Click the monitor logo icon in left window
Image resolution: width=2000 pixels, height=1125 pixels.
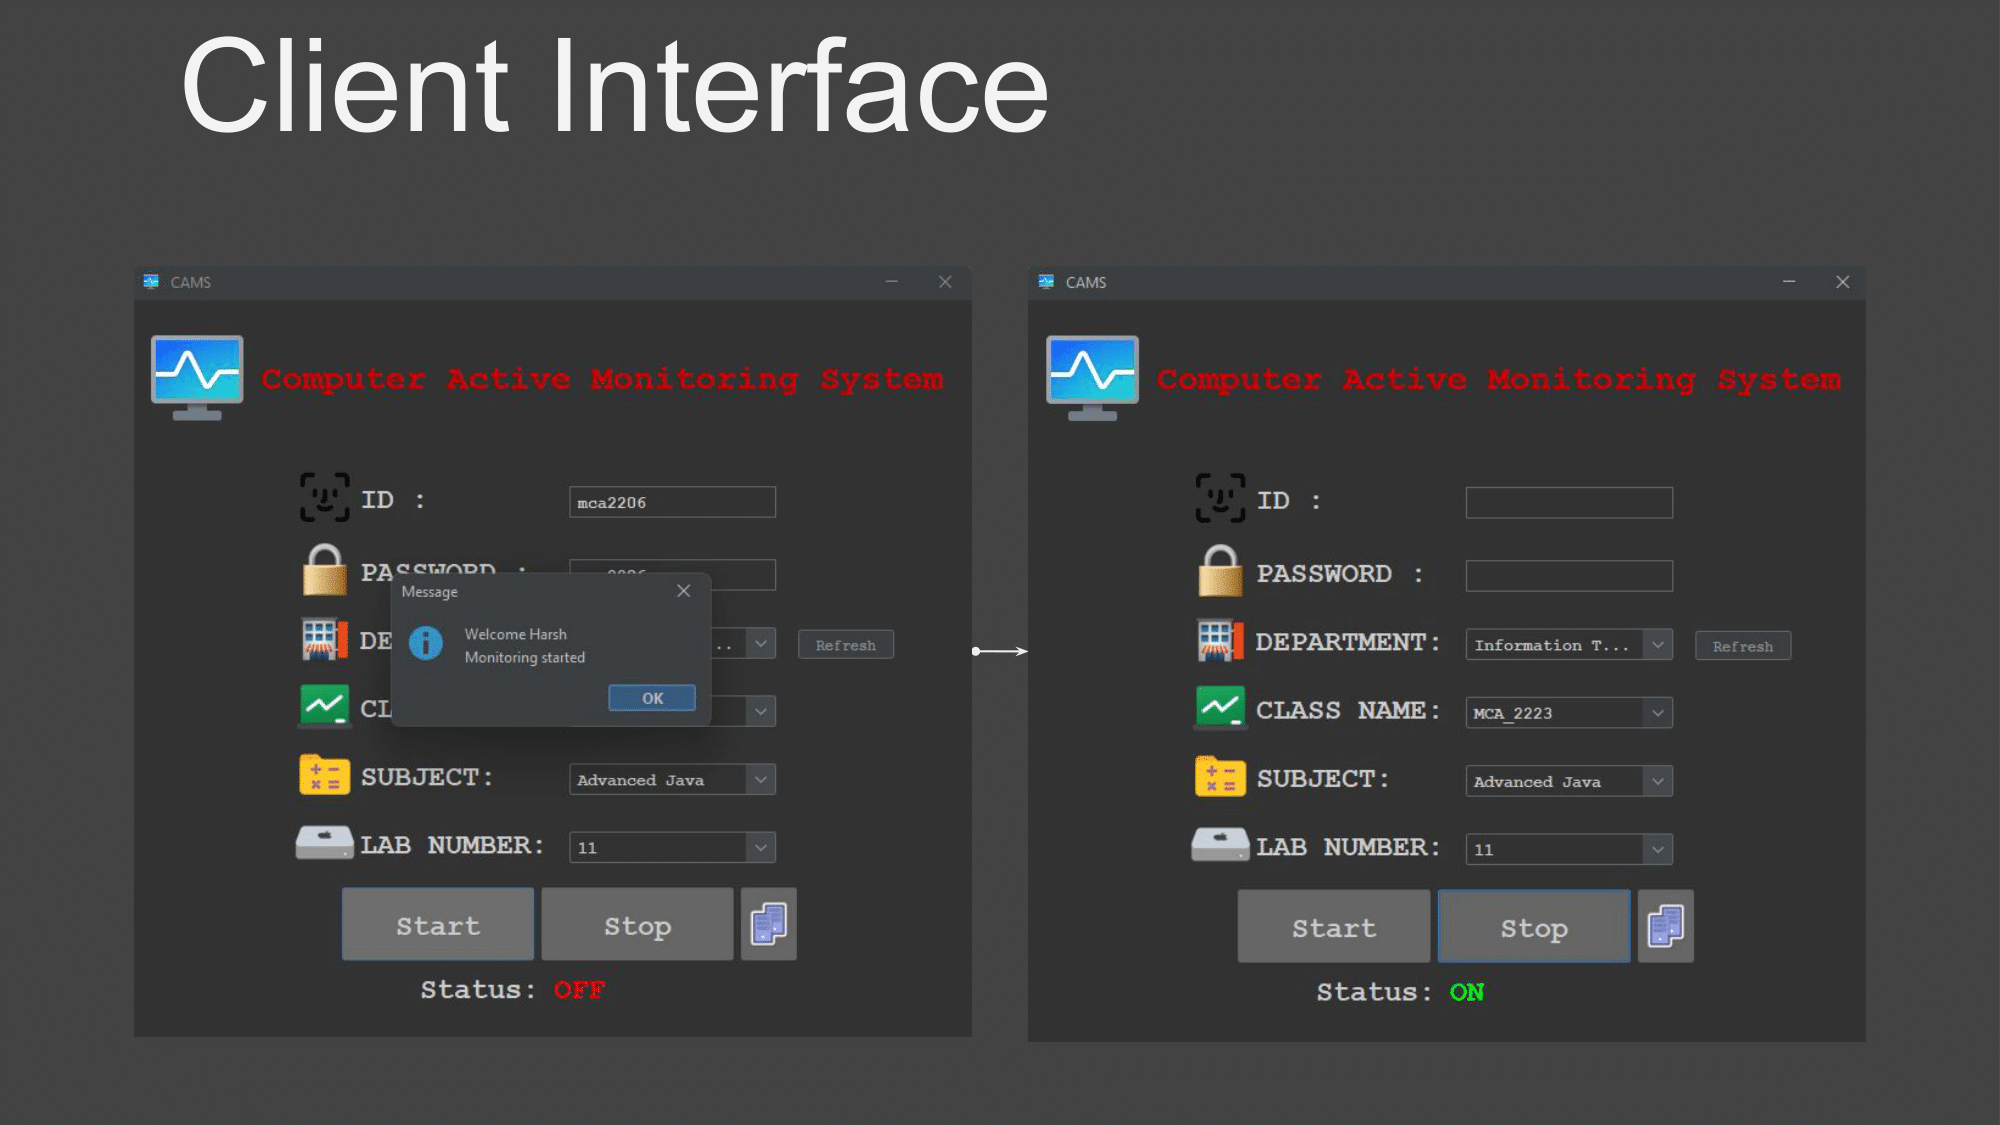(x=197, y=377)
